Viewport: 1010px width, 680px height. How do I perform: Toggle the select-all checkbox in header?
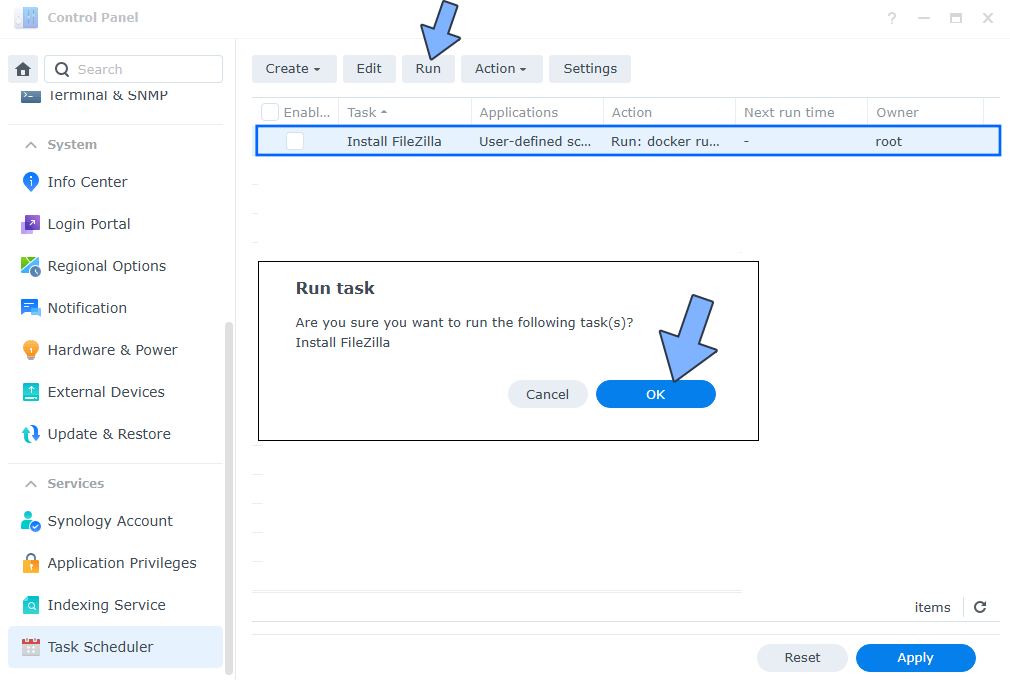click(270, 112)
